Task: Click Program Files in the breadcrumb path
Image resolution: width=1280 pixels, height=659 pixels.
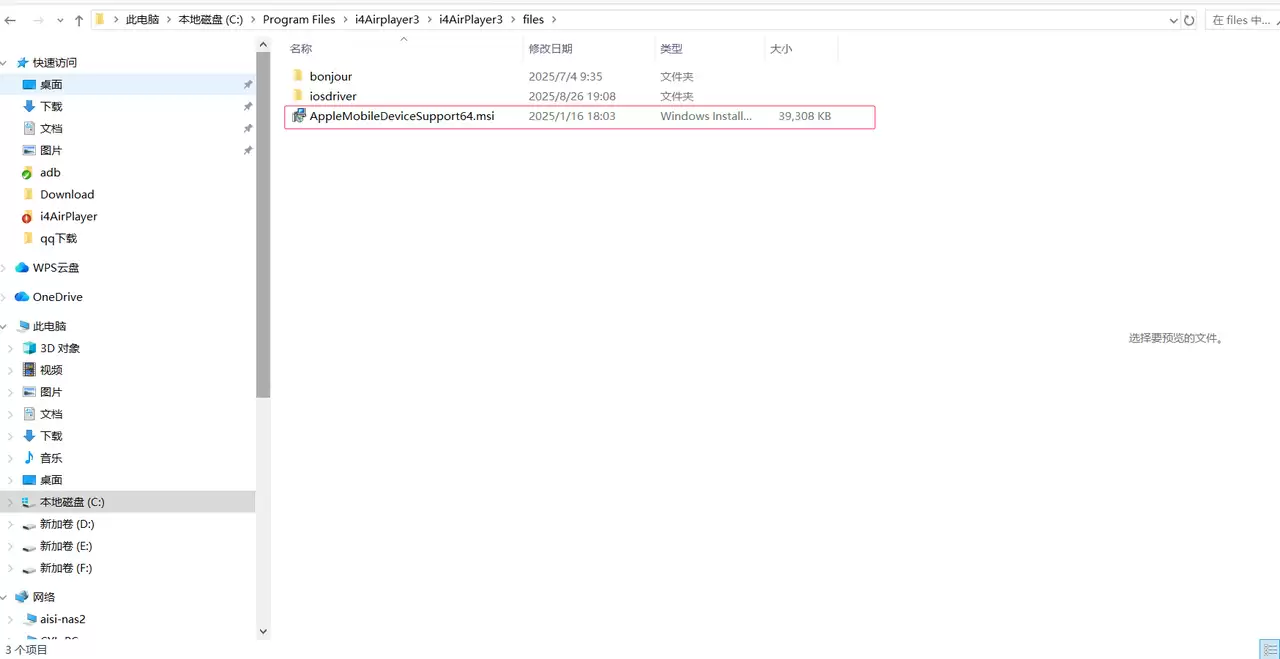Action: tap(299, 20)
